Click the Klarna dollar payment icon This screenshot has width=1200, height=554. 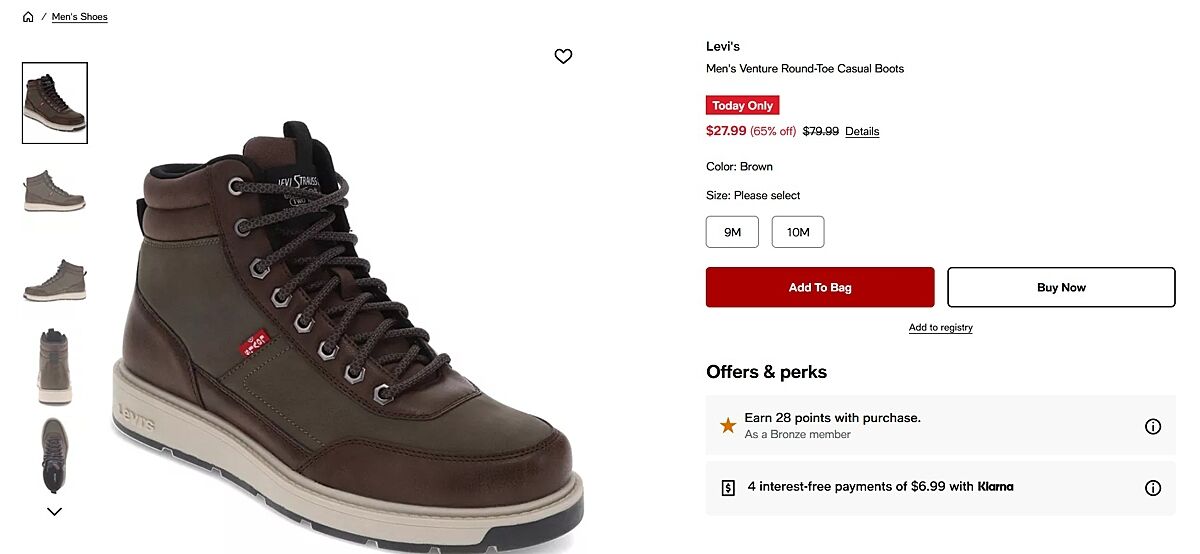point(728,488)
